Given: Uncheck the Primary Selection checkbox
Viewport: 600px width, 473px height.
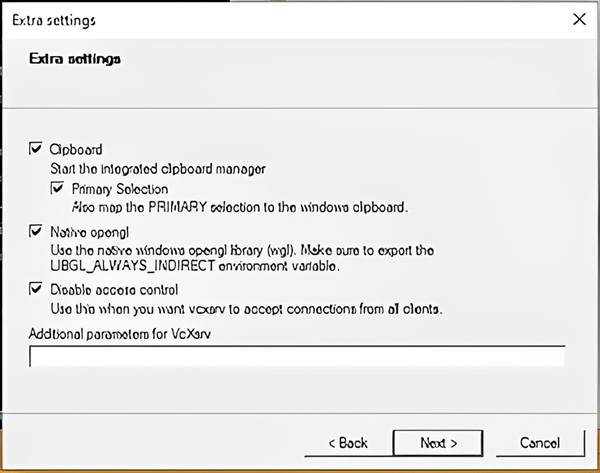Looking at the screenshot, I should [57, 188].
